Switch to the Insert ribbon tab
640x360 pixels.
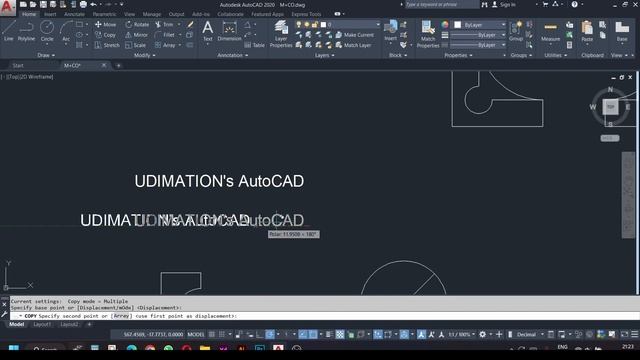(50, 14)
